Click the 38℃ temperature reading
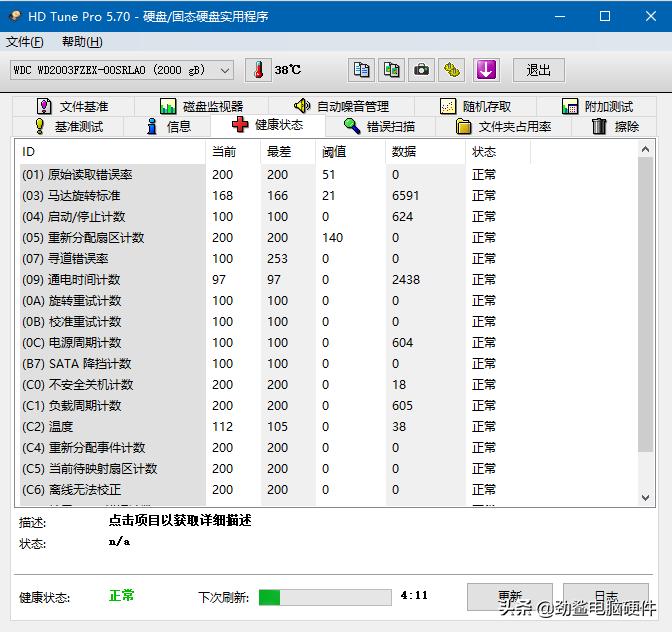Screen dimensions: 672x632 coord(288,70)
